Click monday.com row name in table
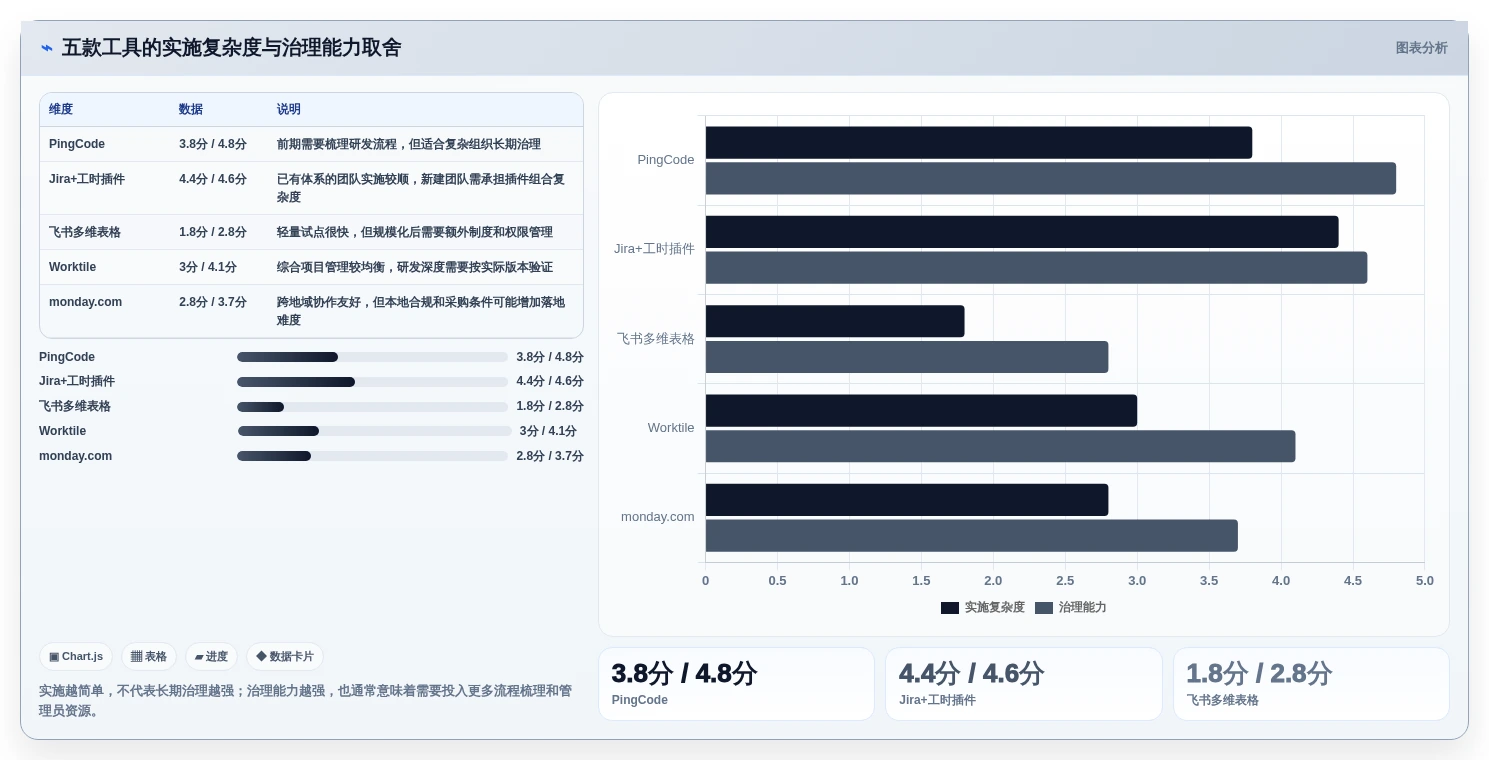 point(85,302)
